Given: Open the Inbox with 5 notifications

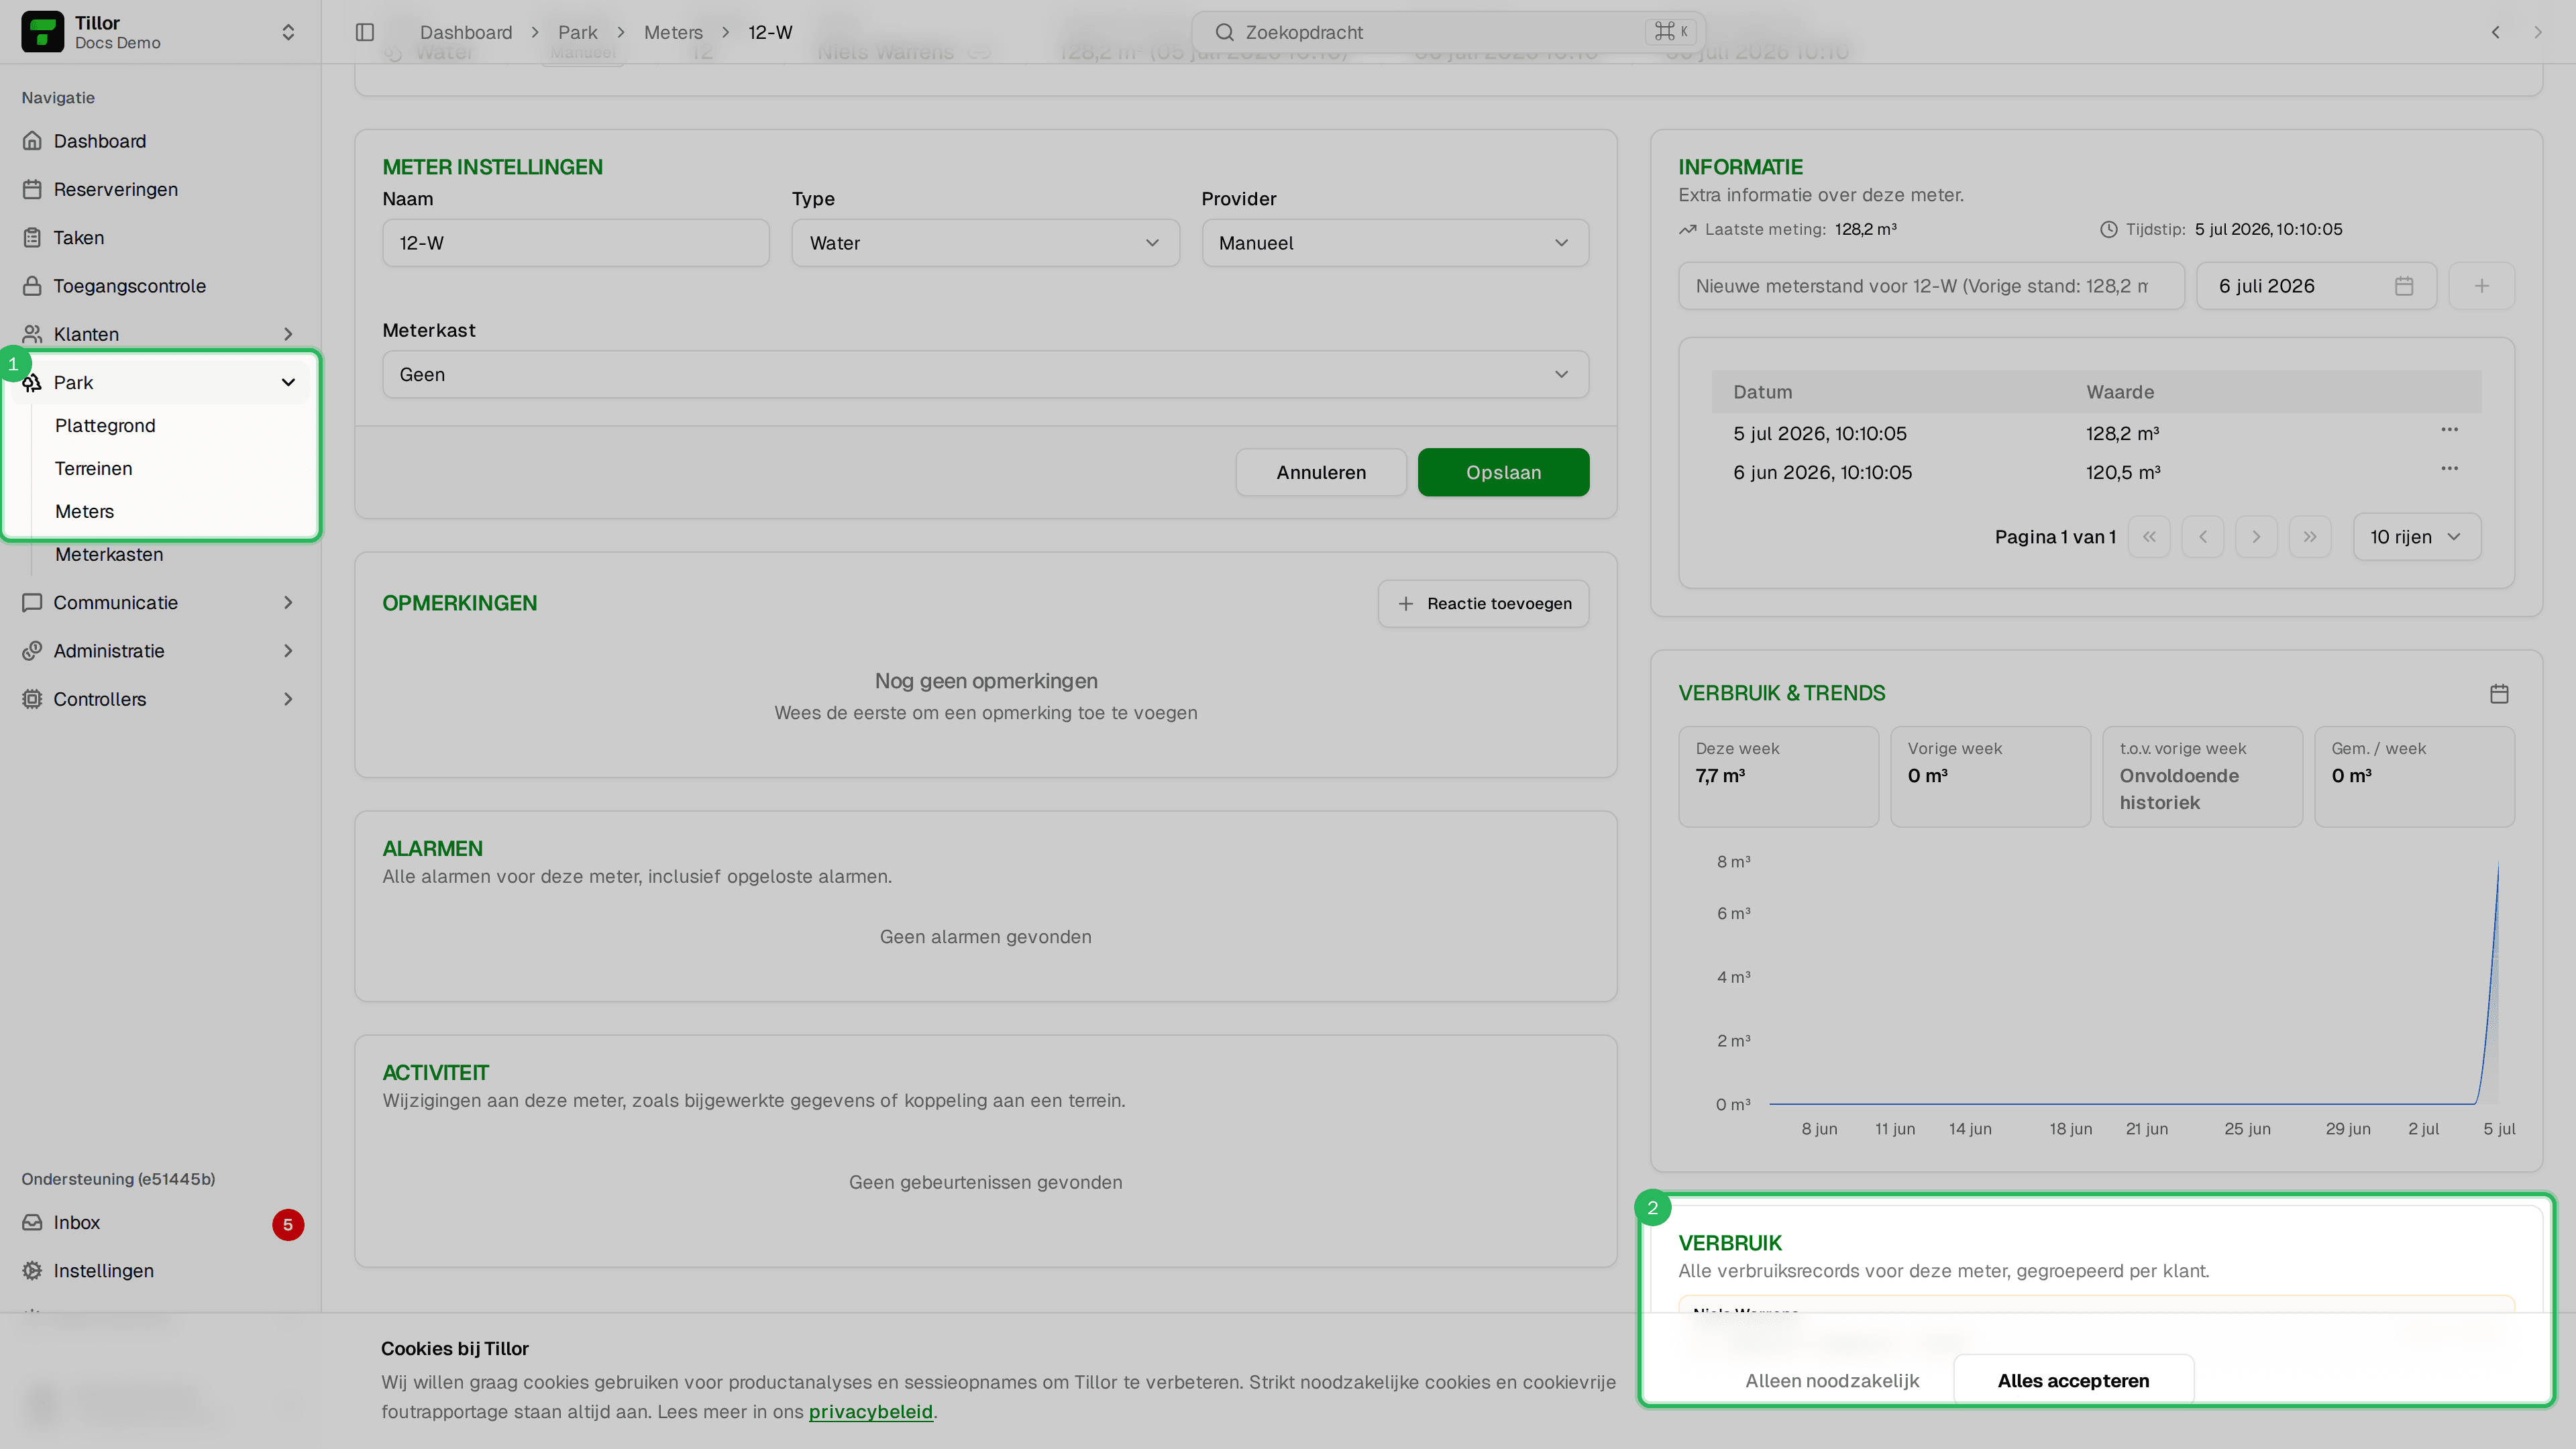Looking at the screenshot, I should (x=162, y=1222).
